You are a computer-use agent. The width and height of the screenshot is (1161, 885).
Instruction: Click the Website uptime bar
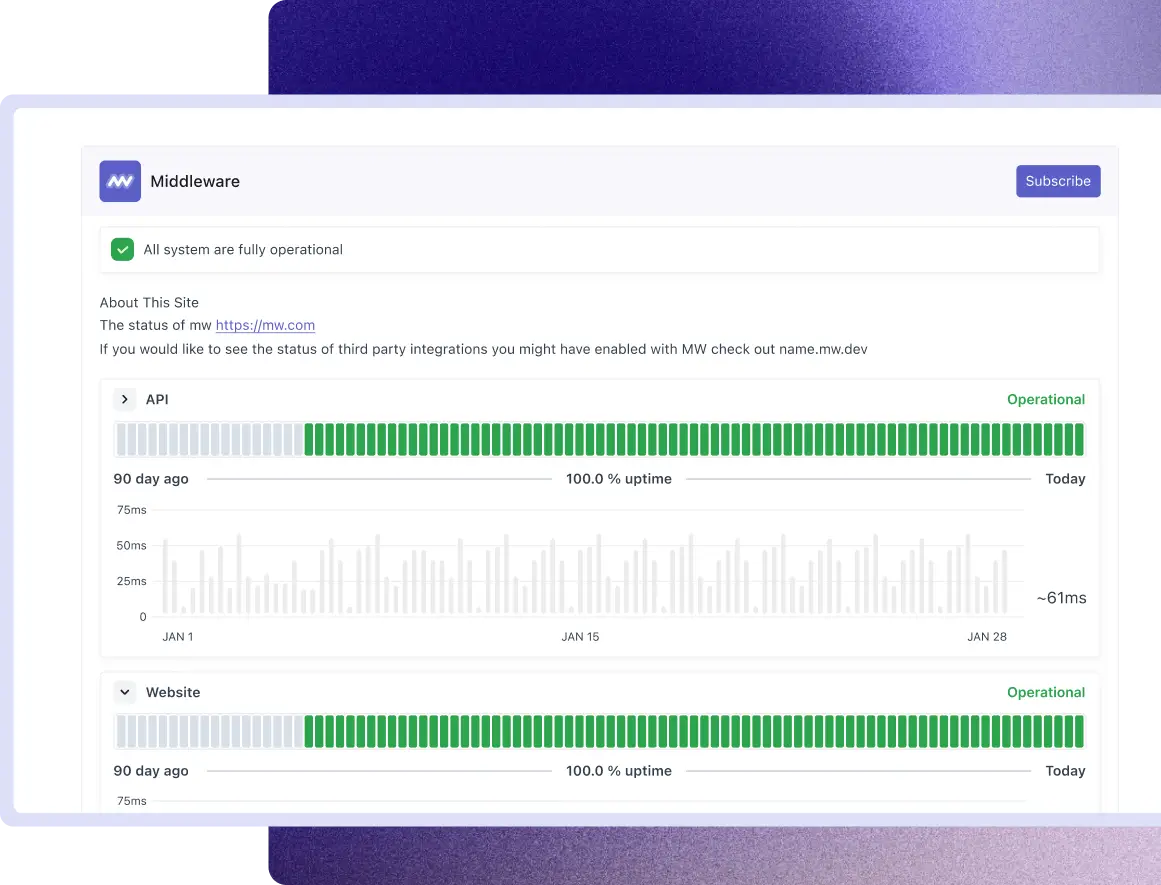(x=600, y=731)
